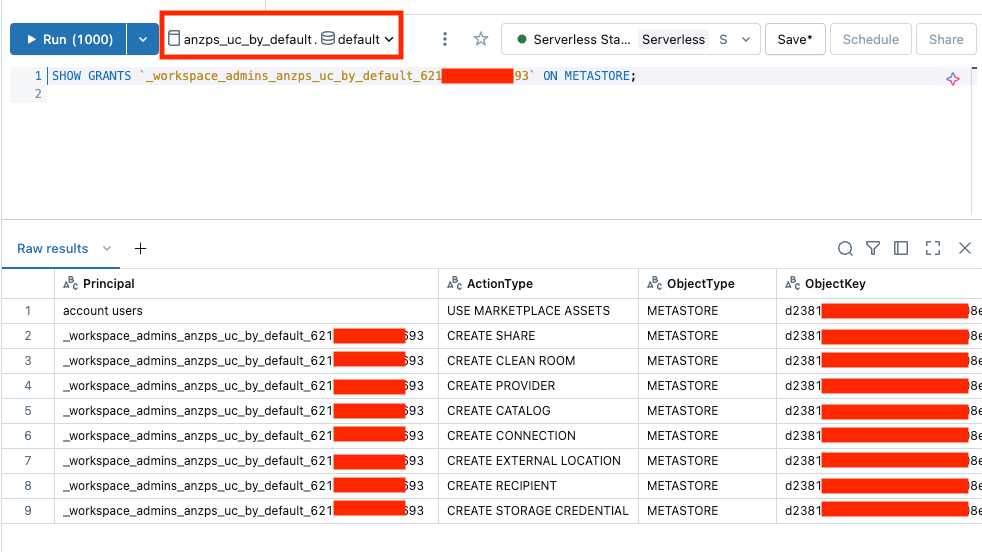Screen dimensions: 982x552
Task: Open the Raw results tab chevron menu
Action: click(x=107, y=248)
